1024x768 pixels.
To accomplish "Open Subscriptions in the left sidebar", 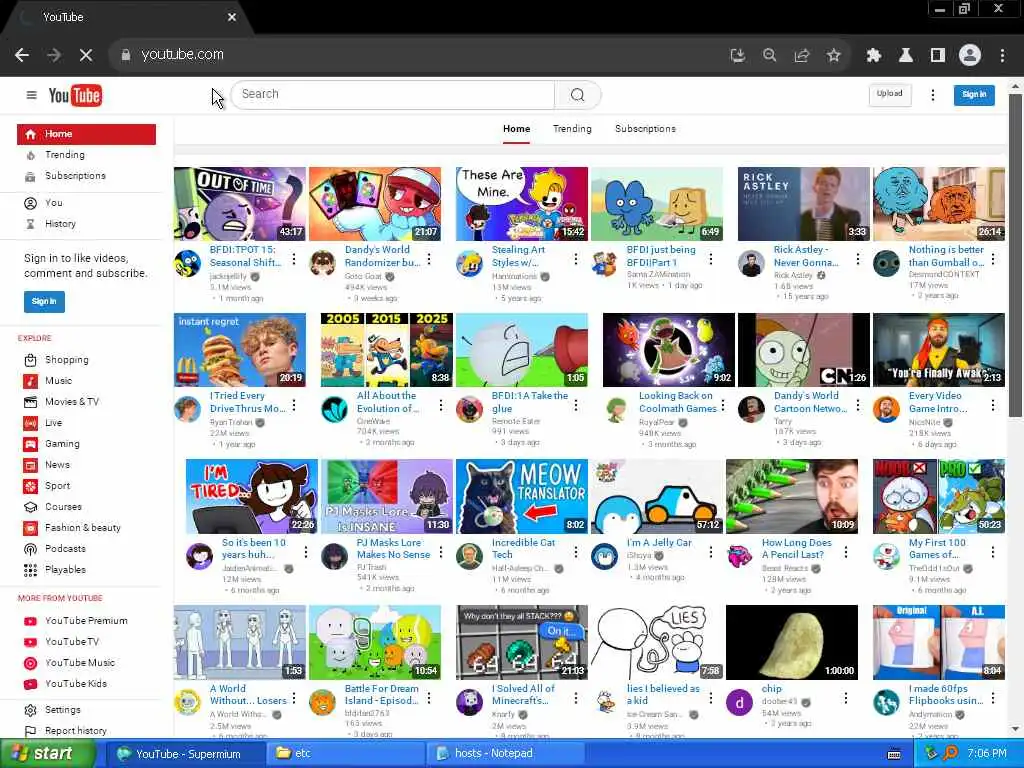I will pyautogui.click(x=86, y=176).
